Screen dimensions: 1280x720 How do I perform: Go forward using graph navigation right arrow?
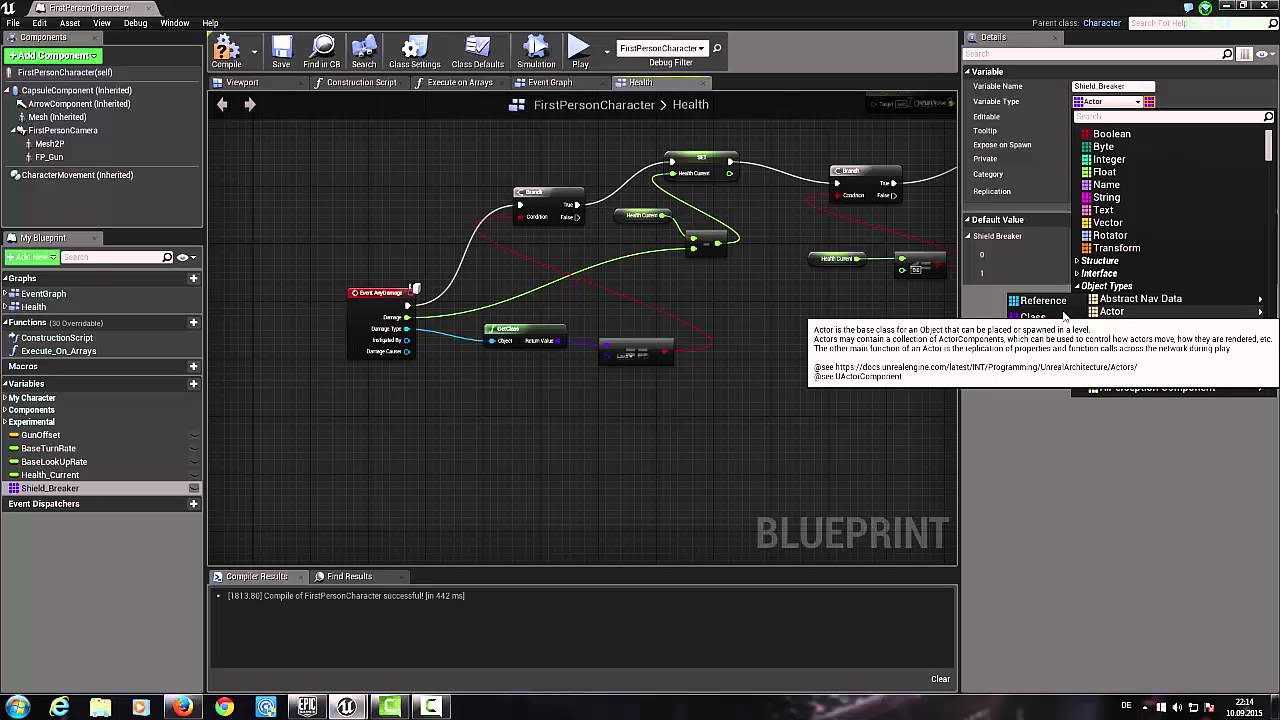pyautogui.click(x=250, y=104)
